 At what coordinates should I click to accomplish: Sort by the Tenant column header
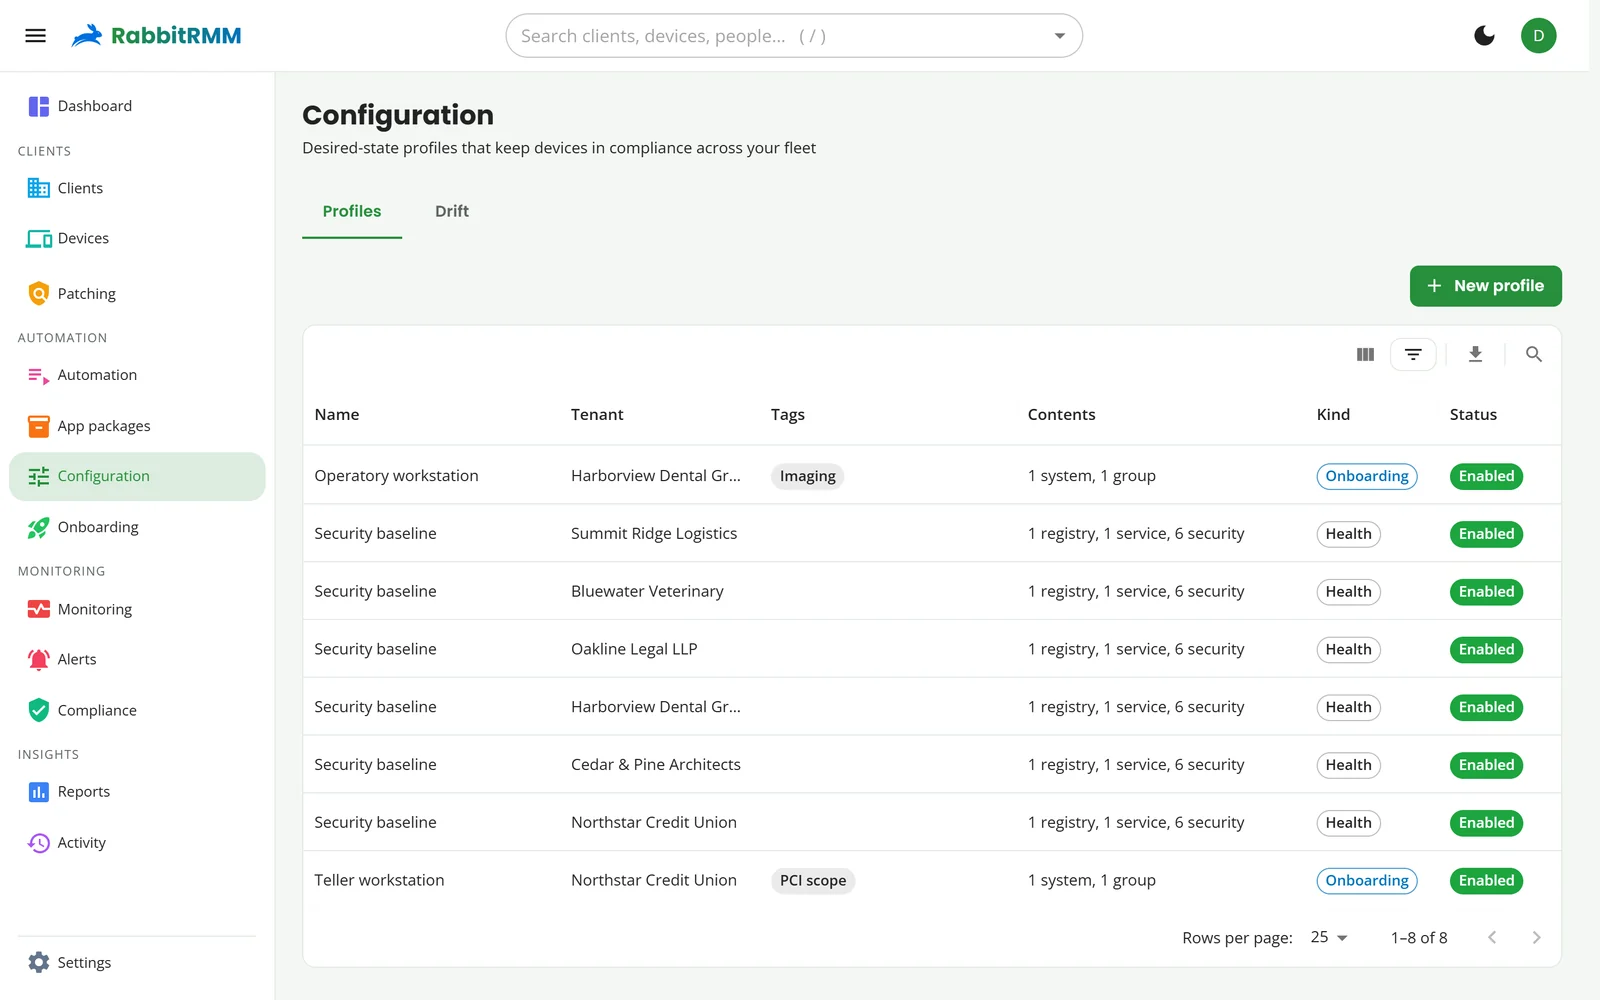[x=597, y=414]
